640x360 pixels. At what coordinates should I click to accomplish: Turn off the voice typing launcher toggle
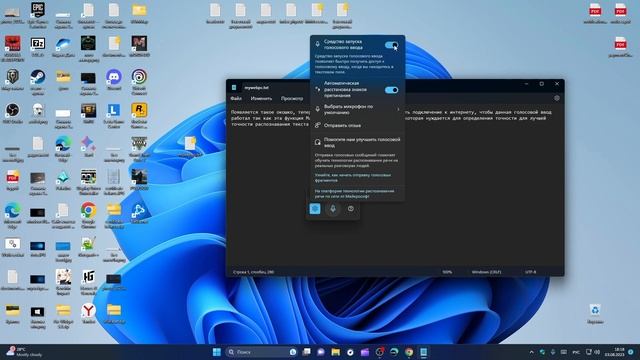pyautogui.click(x=391, y=45)
